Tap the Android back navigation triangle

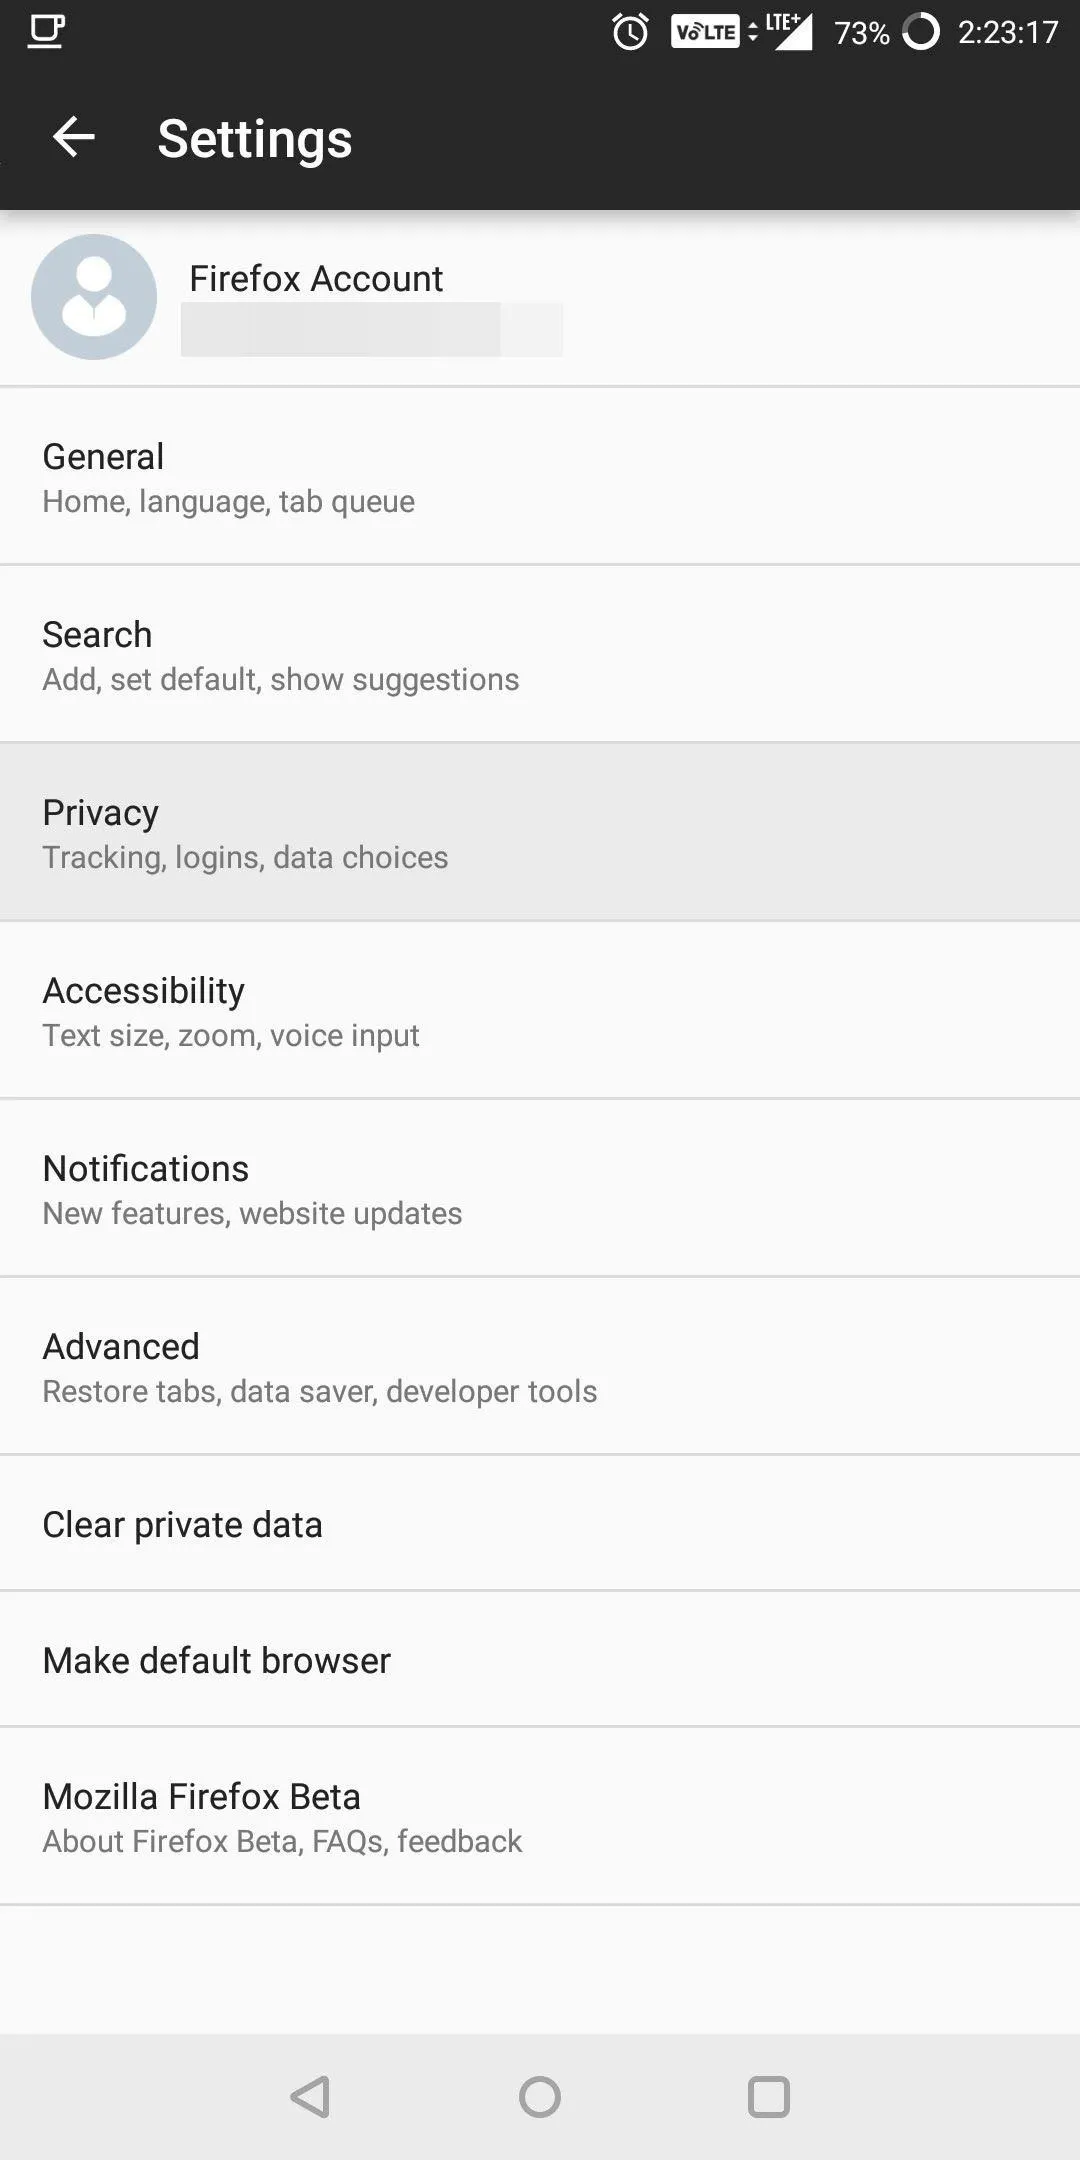point(310,2097)
